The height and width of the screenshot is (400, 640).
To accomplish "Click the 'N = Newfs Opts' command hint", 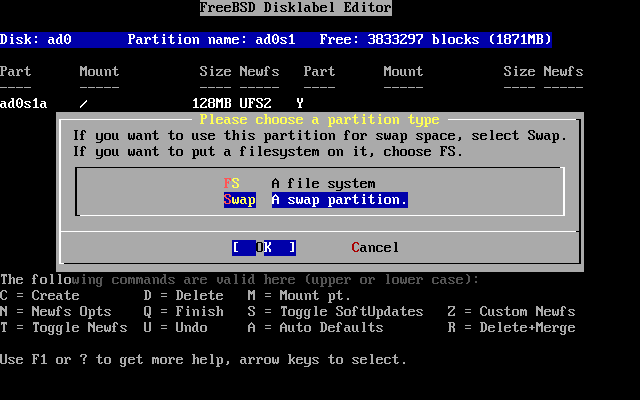I will (x=56, y=312).
